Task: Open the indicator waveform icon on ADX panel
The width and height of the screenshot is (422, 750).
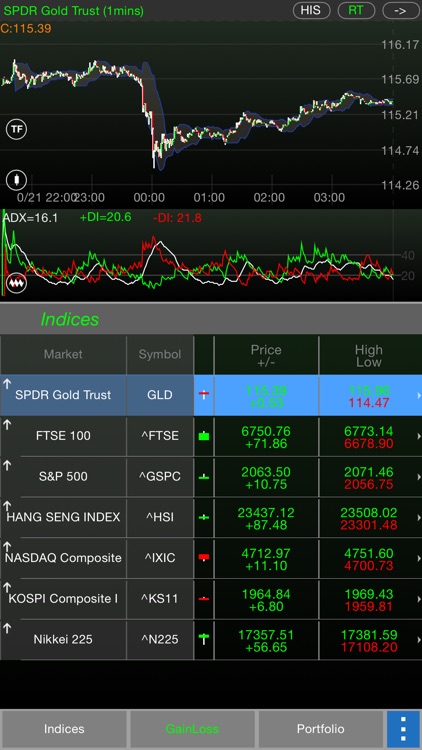Action: 16,283
